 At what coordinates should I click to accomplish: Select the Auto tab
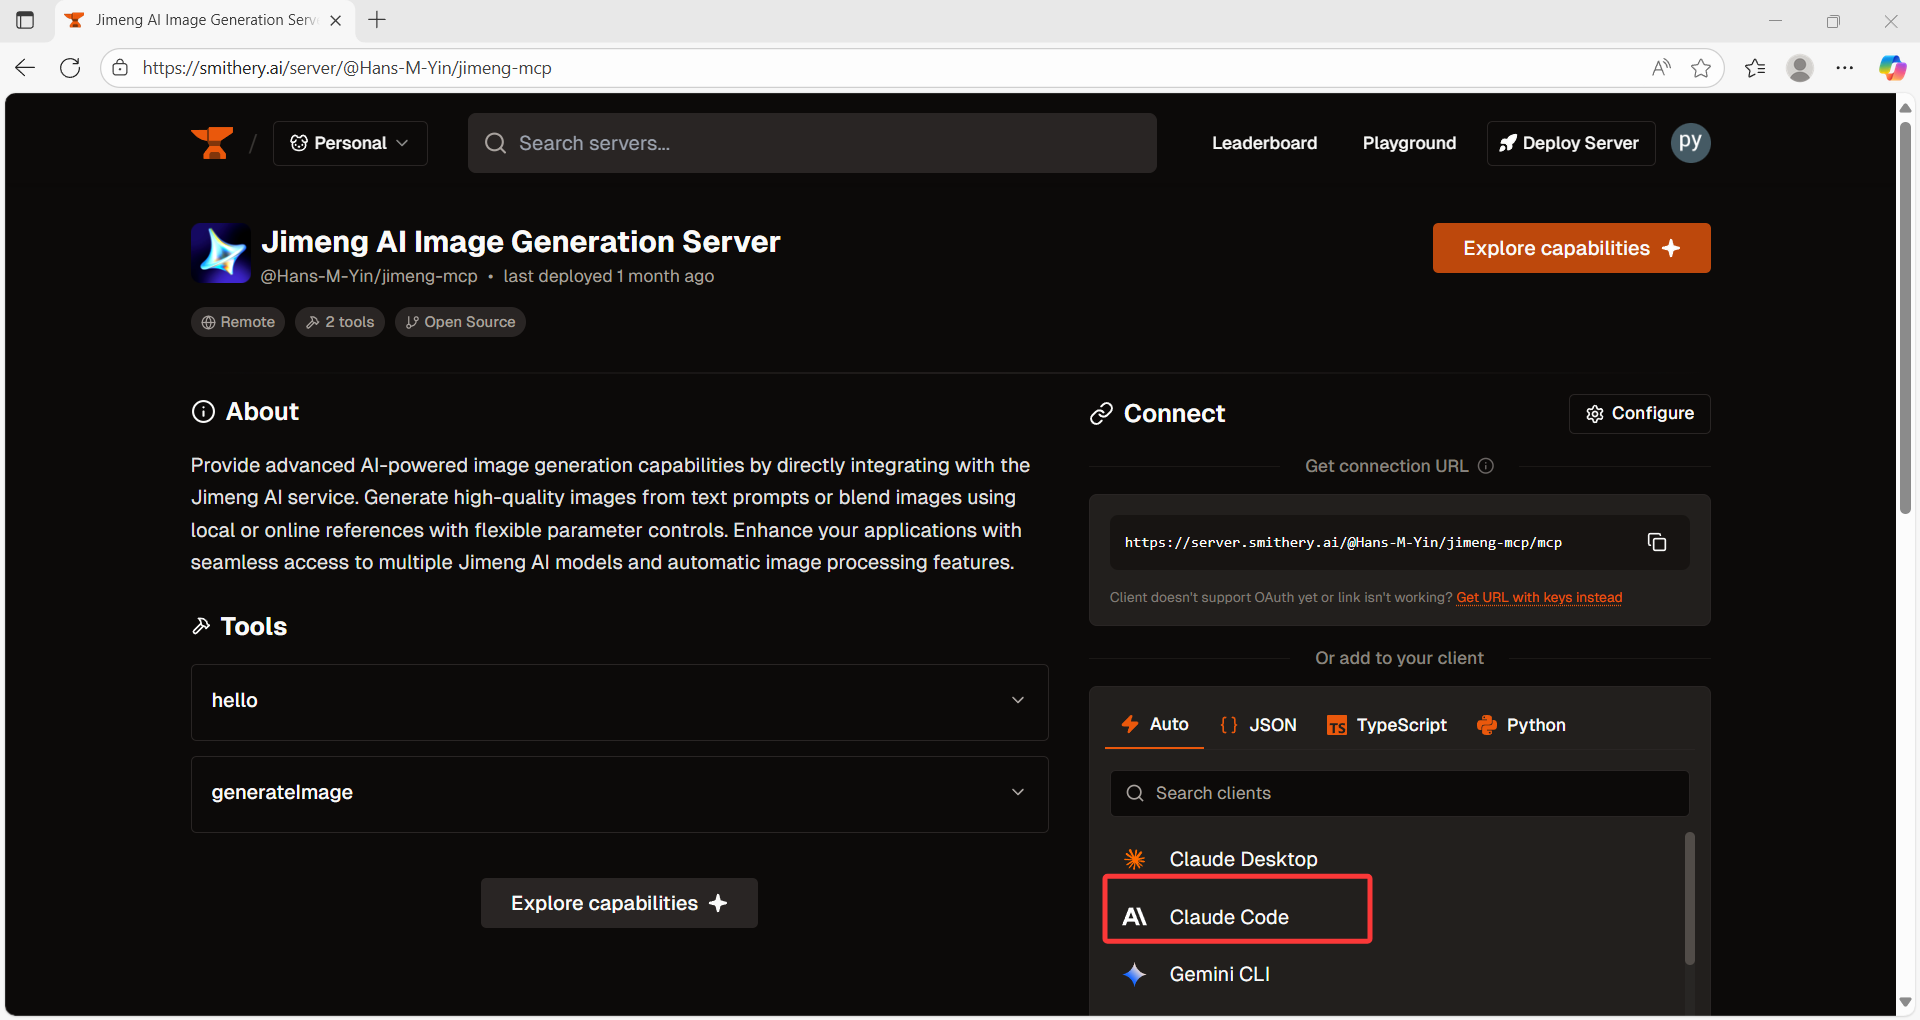[1155, 724]
